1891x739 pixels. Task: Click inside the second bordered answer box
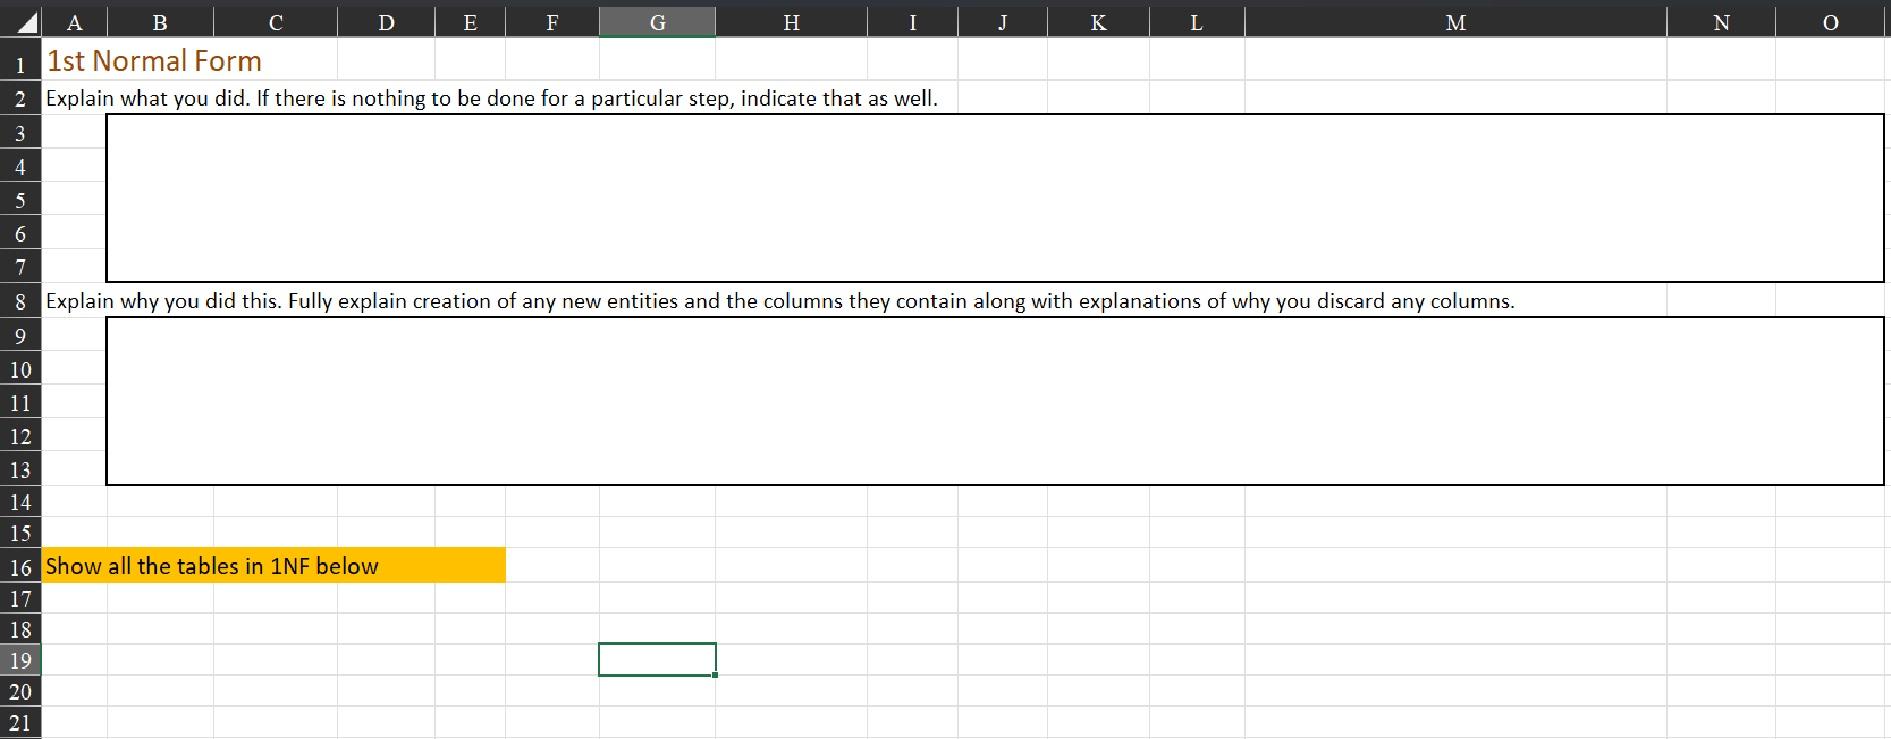pyautogui.click(x=994, y=401)
